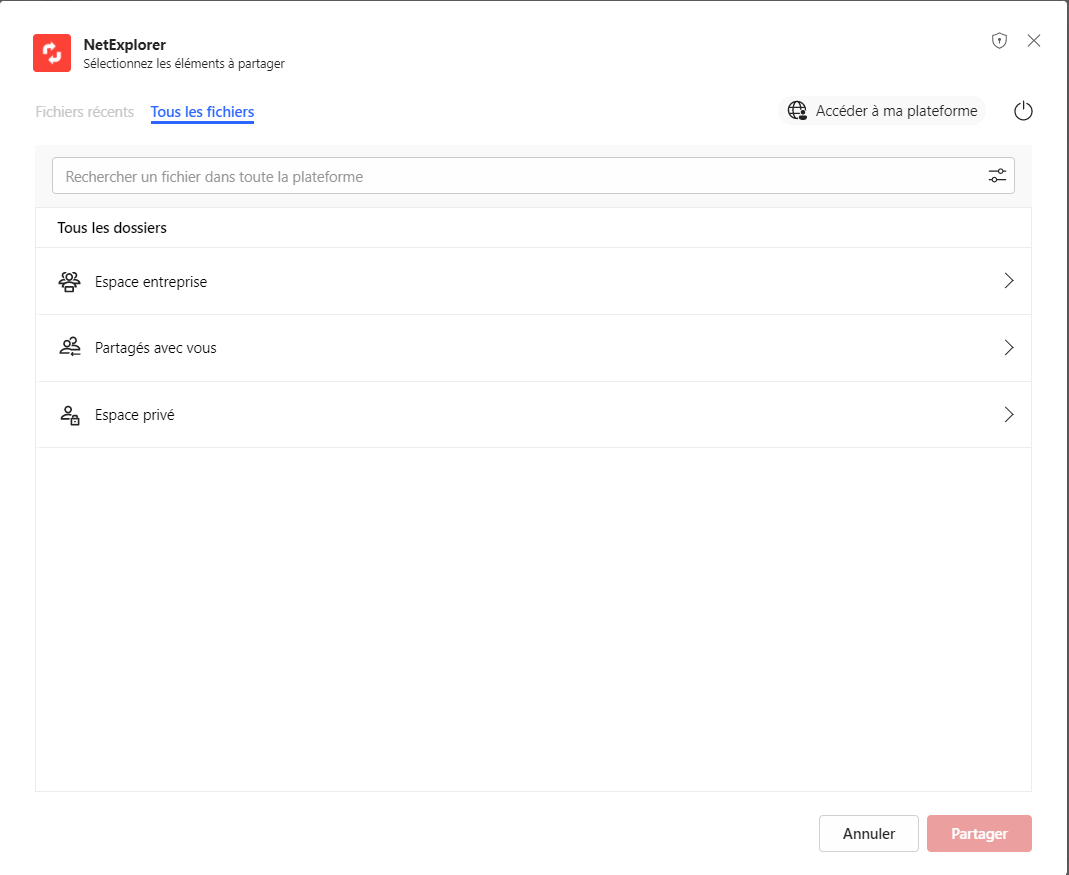Click the shield security icon
This screenshot has width=1069, height=875.
pos(998,41)
